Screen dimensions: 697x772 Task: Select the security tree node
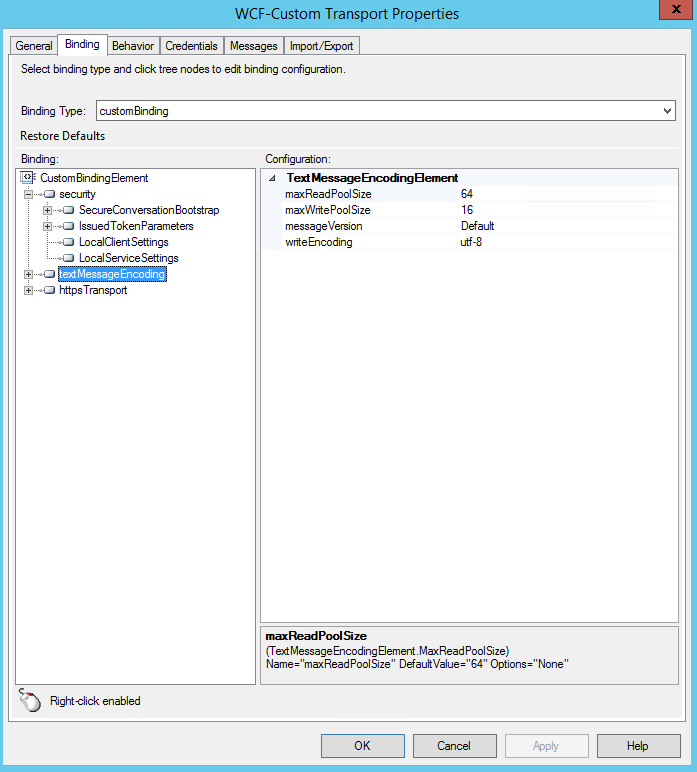click(x=77, y=194)
